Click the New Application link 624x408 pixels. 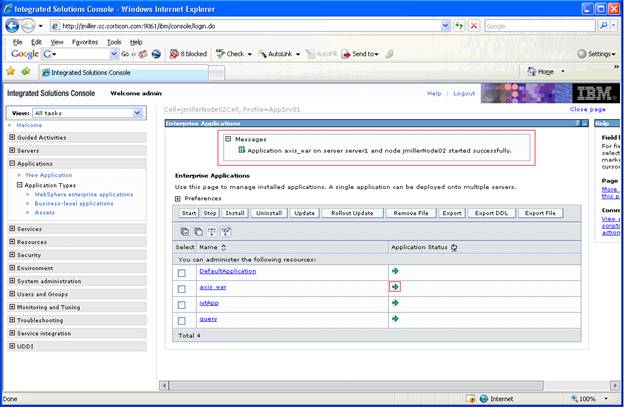pyautogui.click(x=49, y=175)
